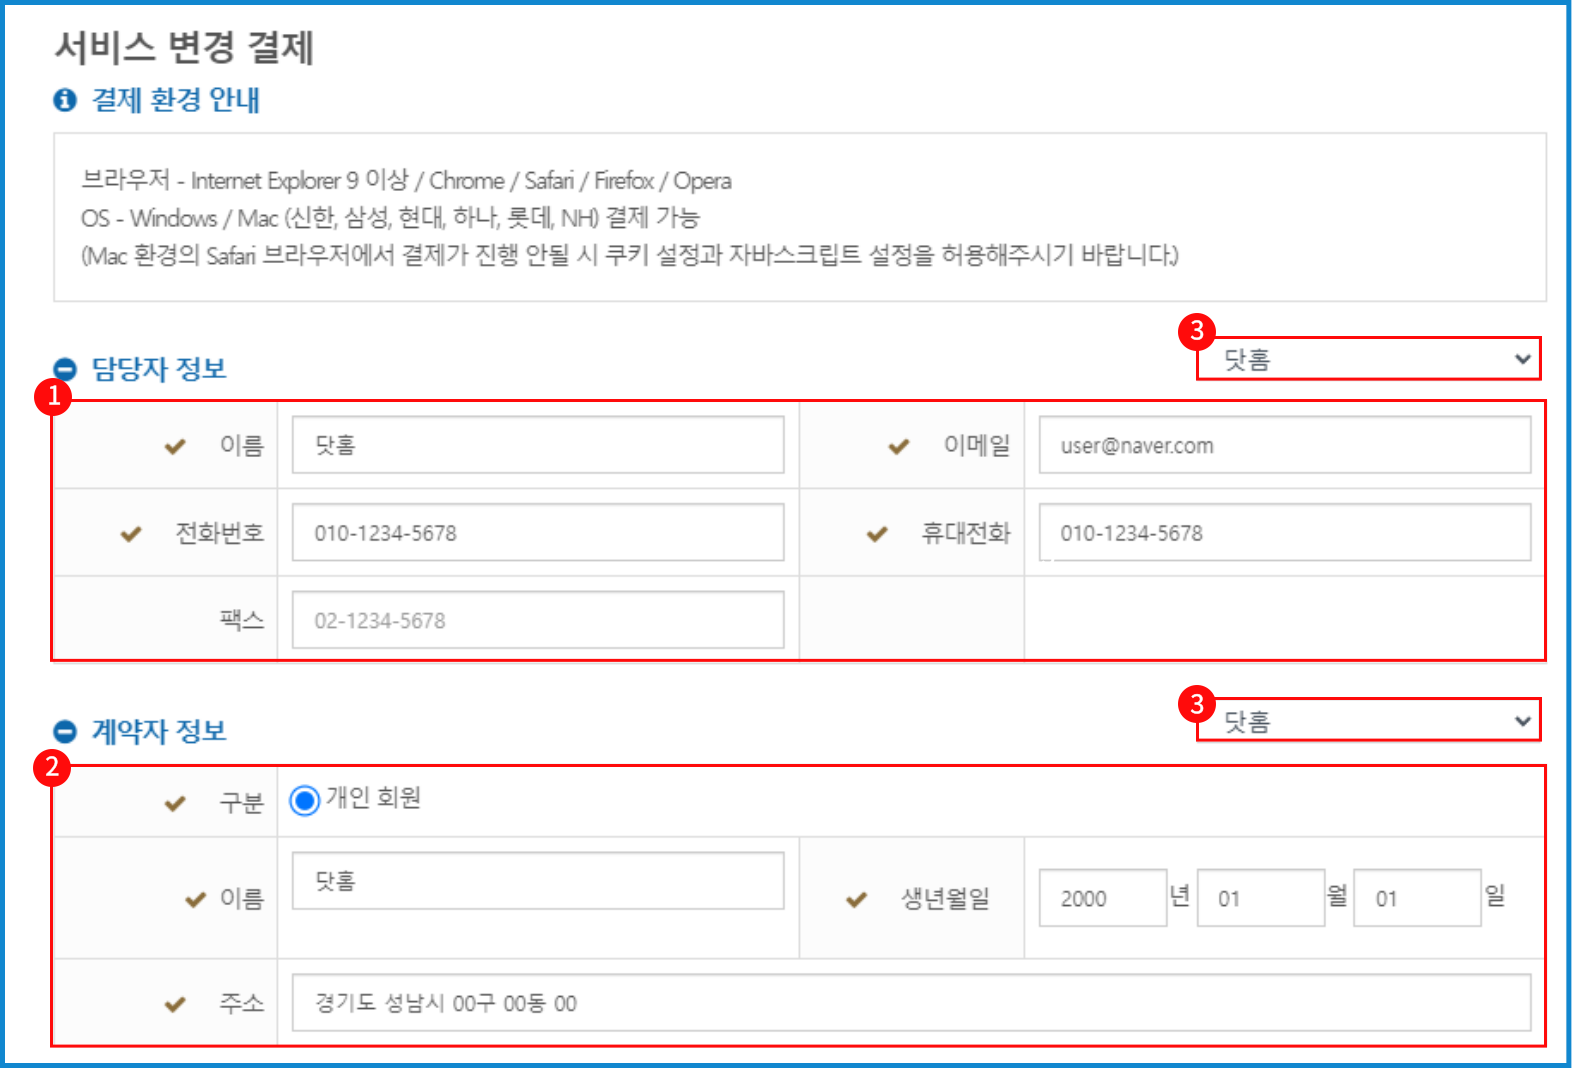Click the 주소 address input field
Viewport: 1573px width, 1068px height.
(x=910, y=1003)
